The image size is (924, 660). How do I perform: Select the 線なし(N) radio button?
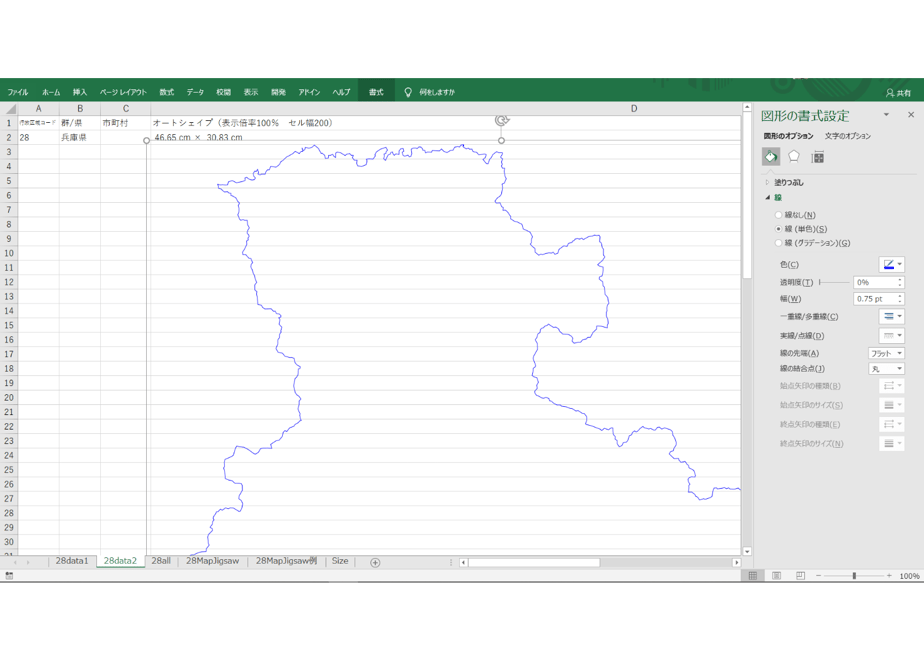(778, 215)
